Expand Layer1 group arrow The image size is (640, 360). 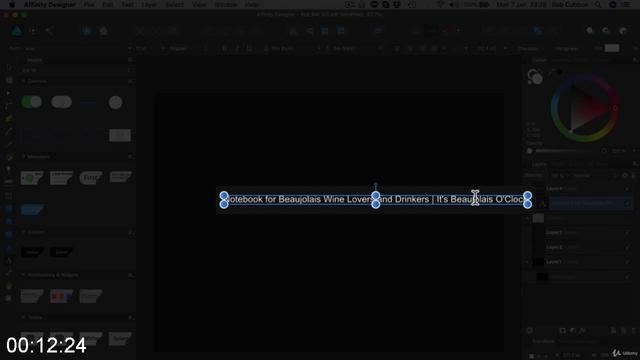[x=527, y=262]
